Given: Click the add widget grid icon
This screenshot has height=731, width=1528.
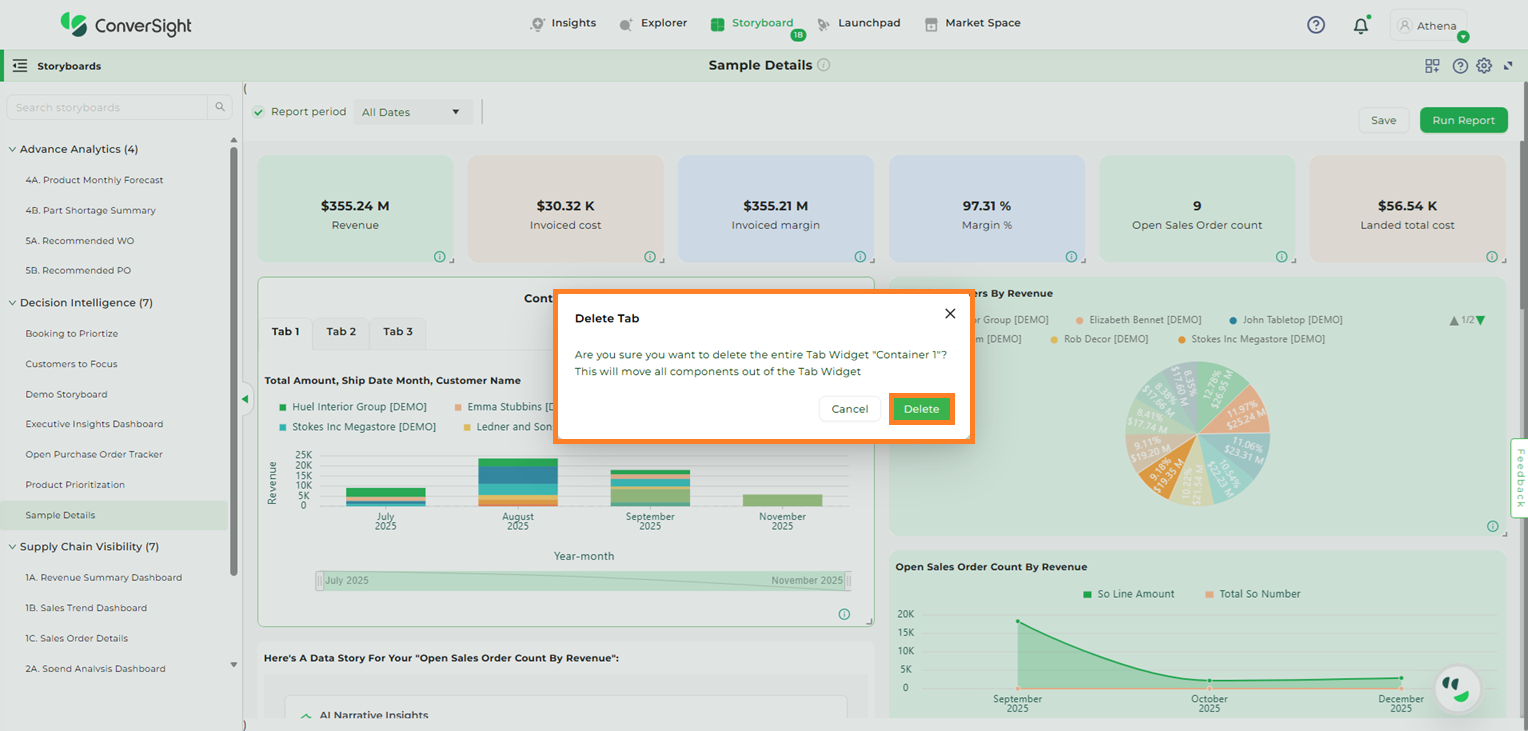Looking at the screenshot, I should (x=1433, y=66).
